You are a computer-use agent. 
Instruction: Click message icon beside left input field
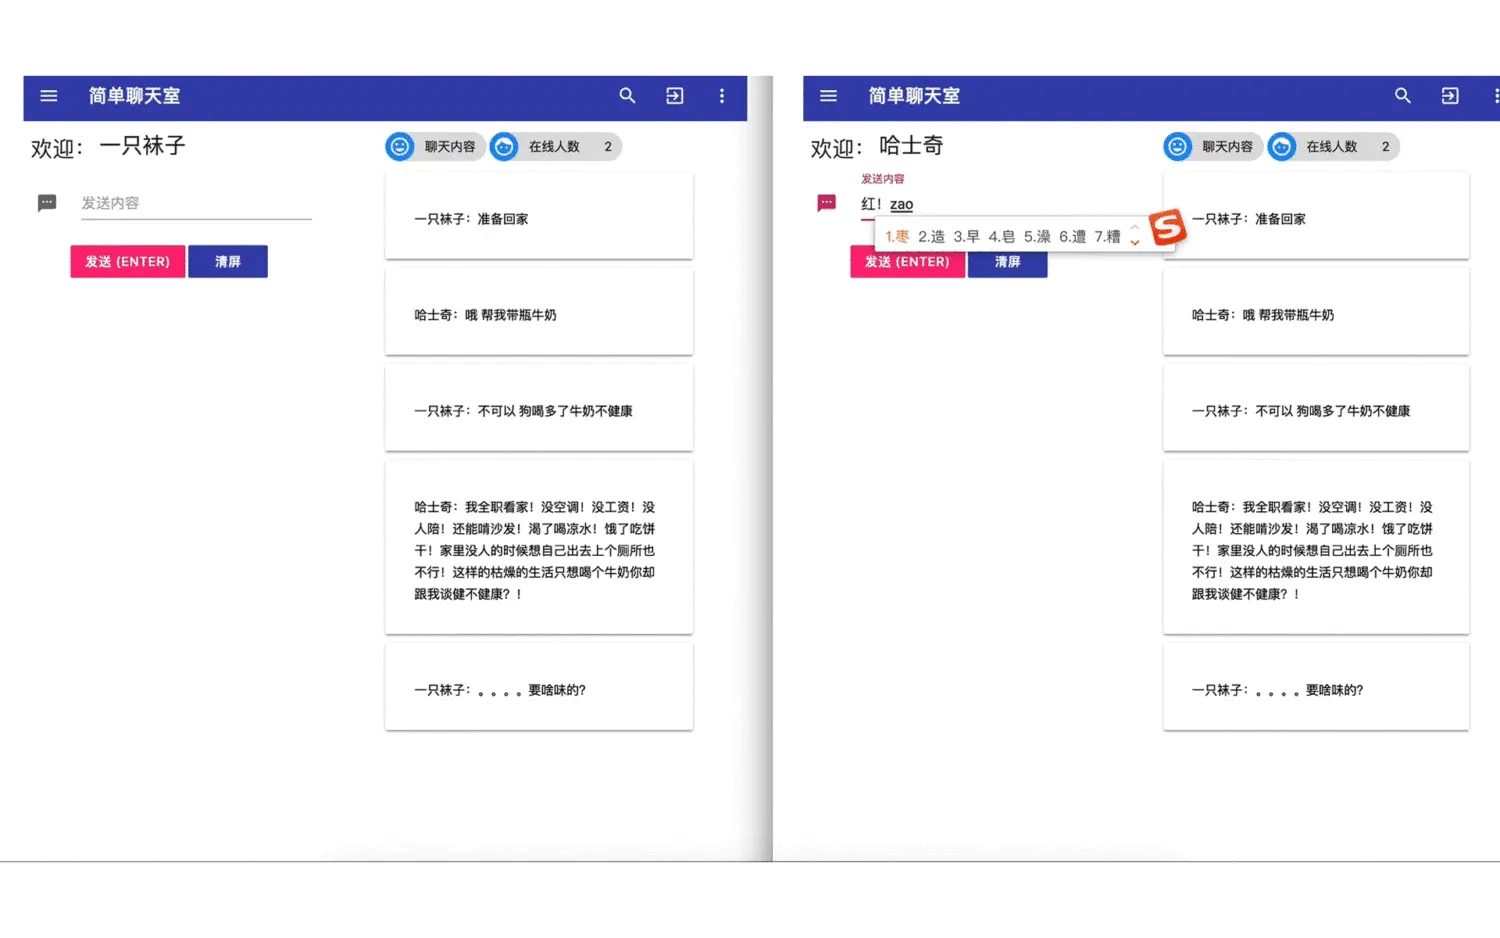[x=47, y=203]
